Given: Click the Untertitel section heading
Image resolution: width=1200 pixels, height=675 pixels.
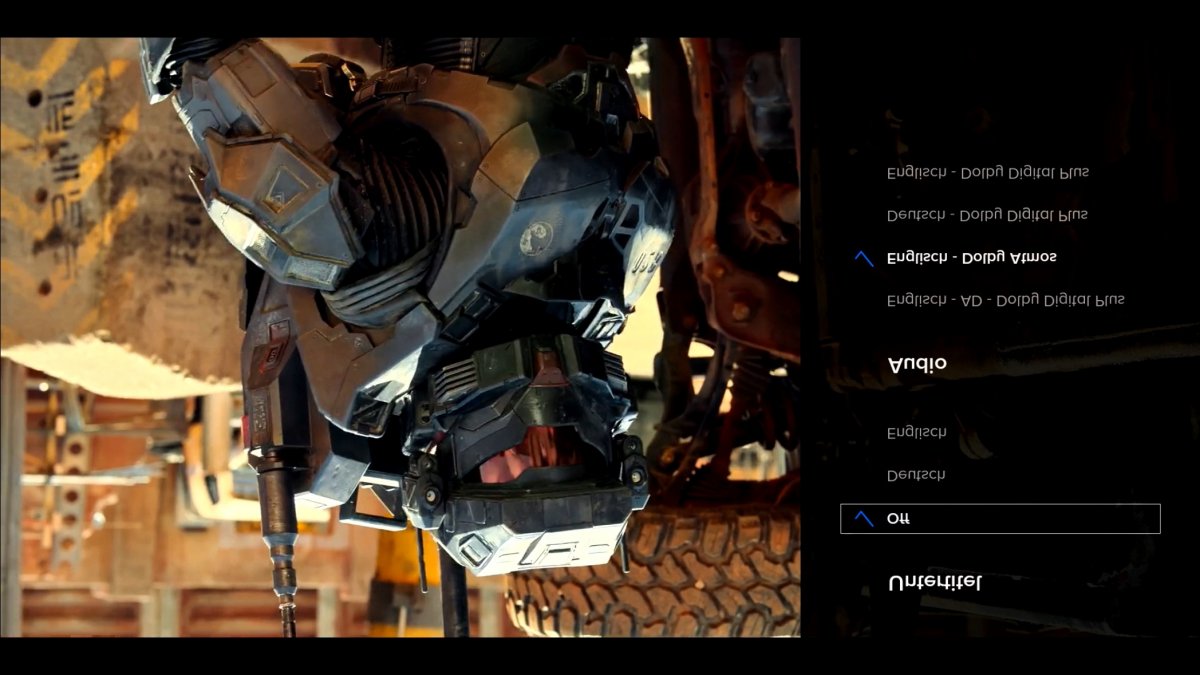Looking at the screenshot, I should 935,582.
